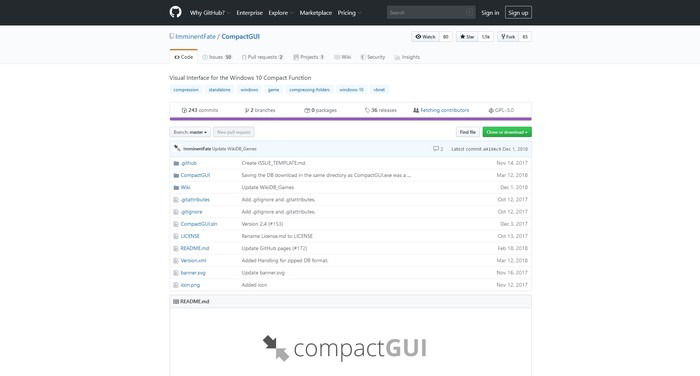Click the README.md header book icon
The width and height of the screenshot is (700, 376).
176,301
